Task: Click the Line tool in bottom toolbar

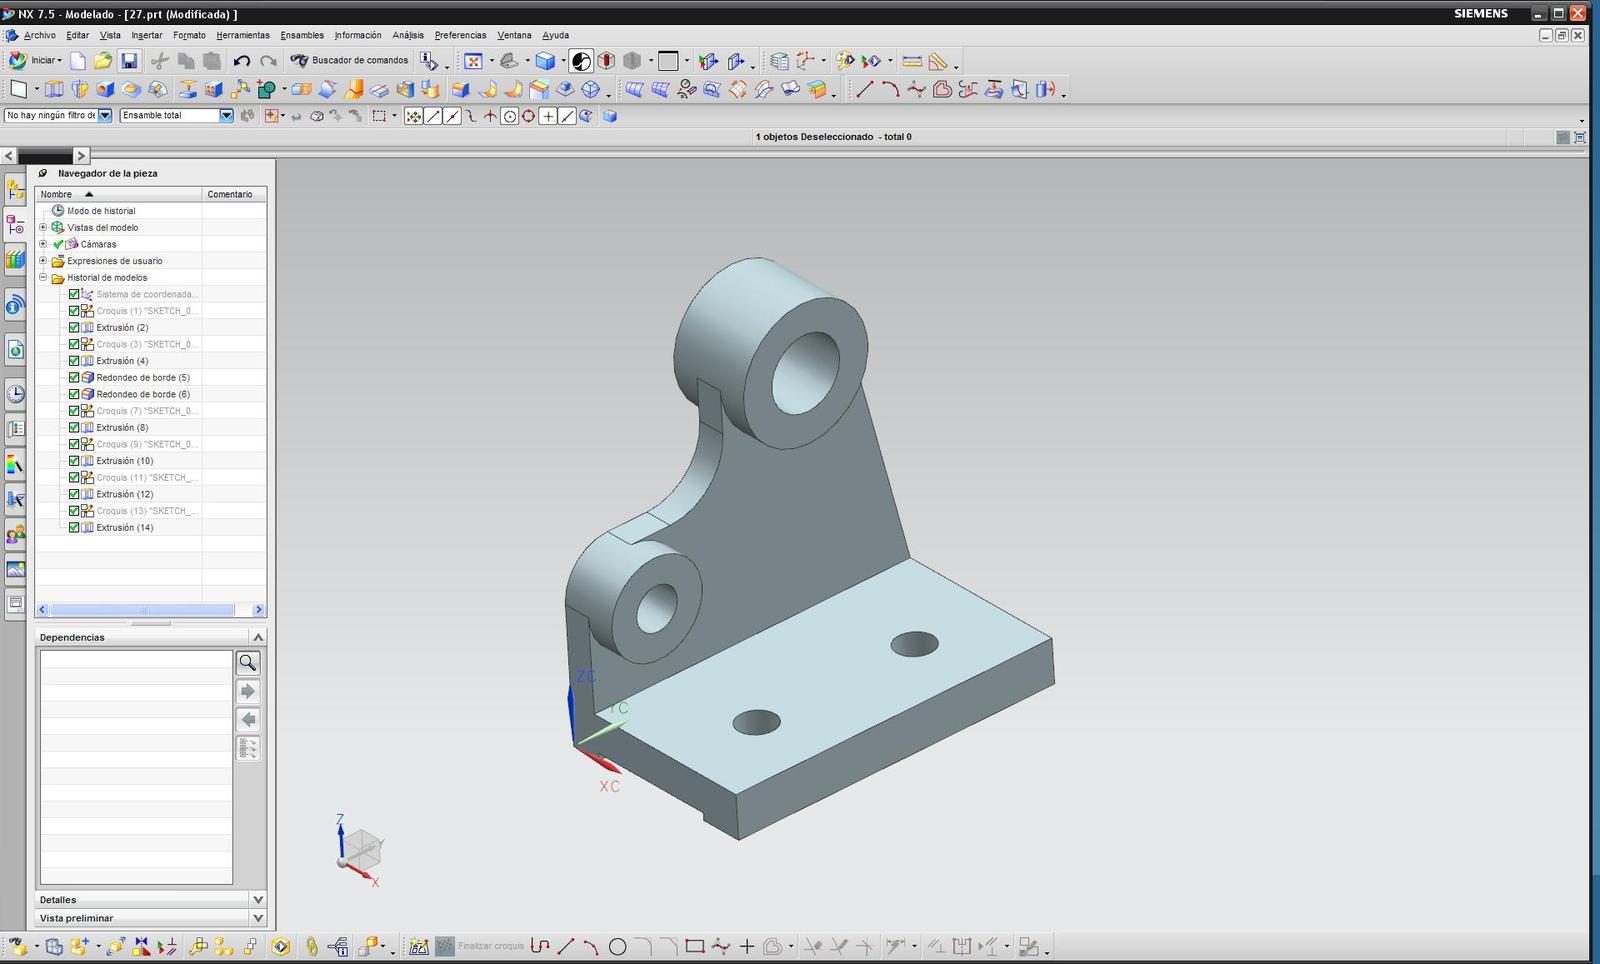Action: [x=566, y=946]
